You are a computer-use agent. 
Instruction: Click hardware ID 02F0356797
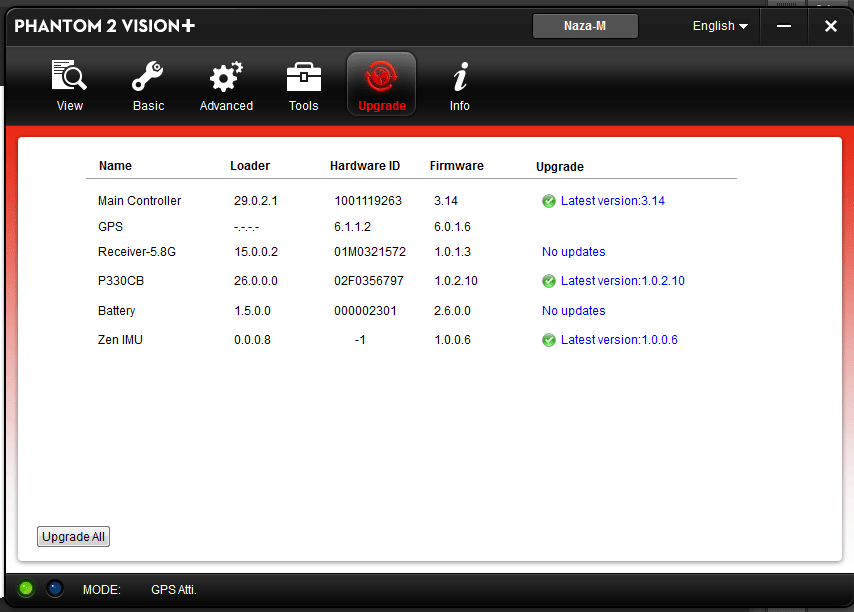click(369, 281)
